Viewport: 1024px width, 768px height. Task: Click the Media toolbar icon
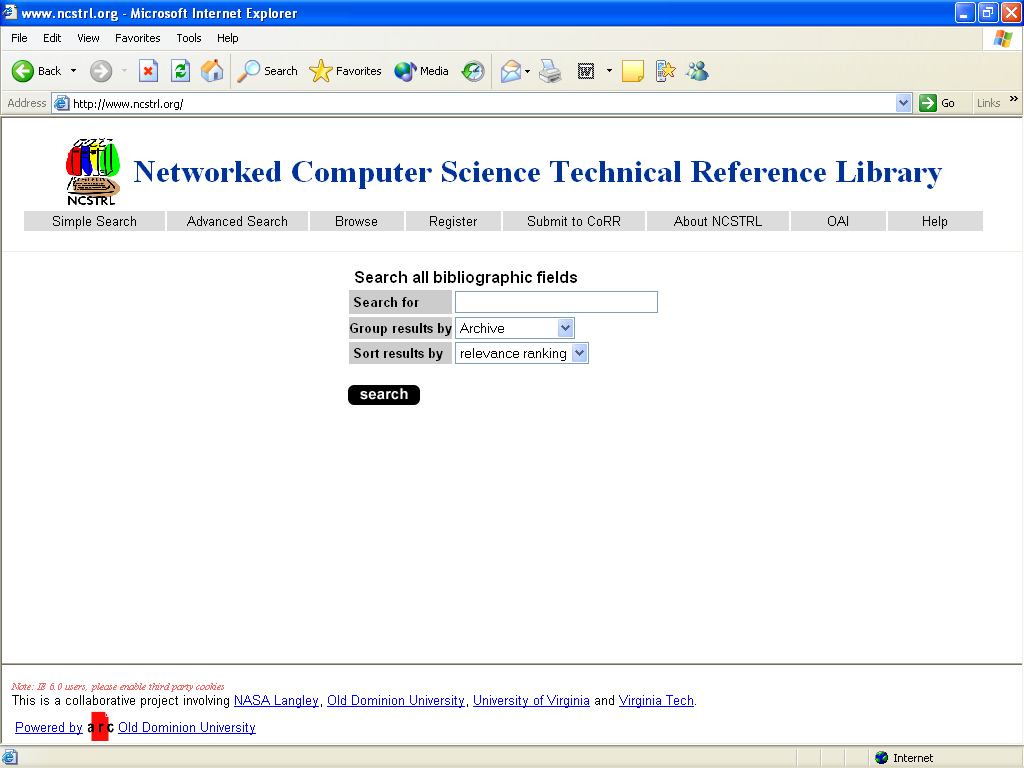click(x=404, y=71)
